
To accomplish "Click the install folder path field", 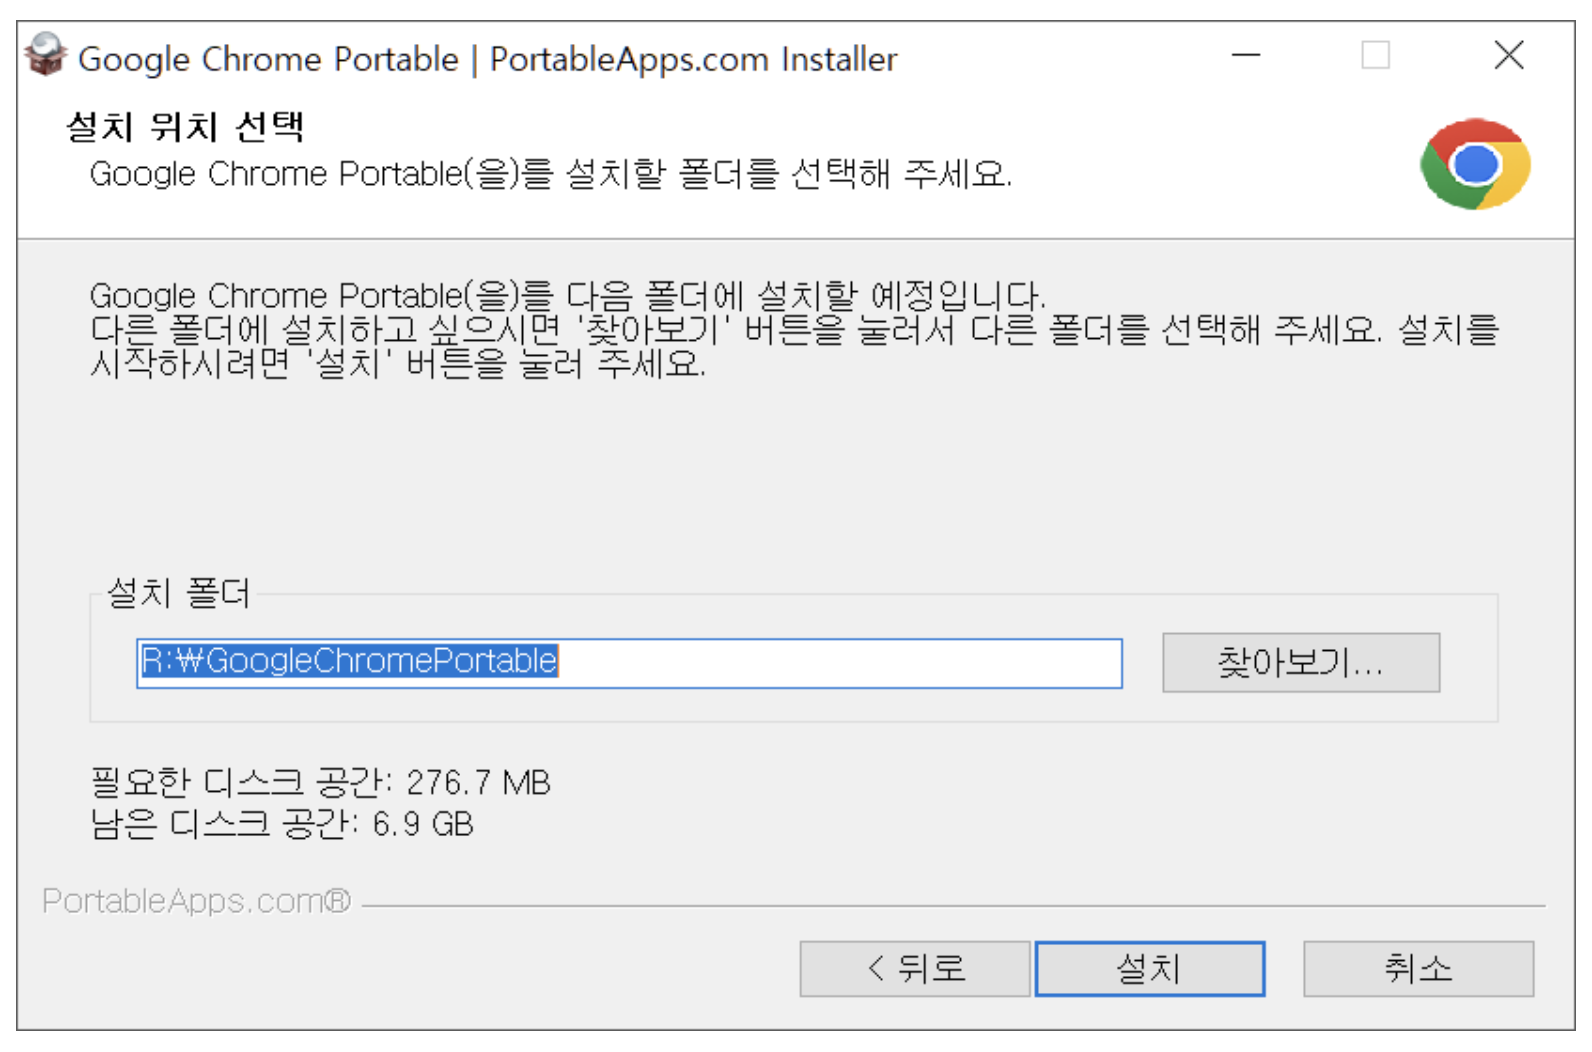I will click(x=629, y=663).
